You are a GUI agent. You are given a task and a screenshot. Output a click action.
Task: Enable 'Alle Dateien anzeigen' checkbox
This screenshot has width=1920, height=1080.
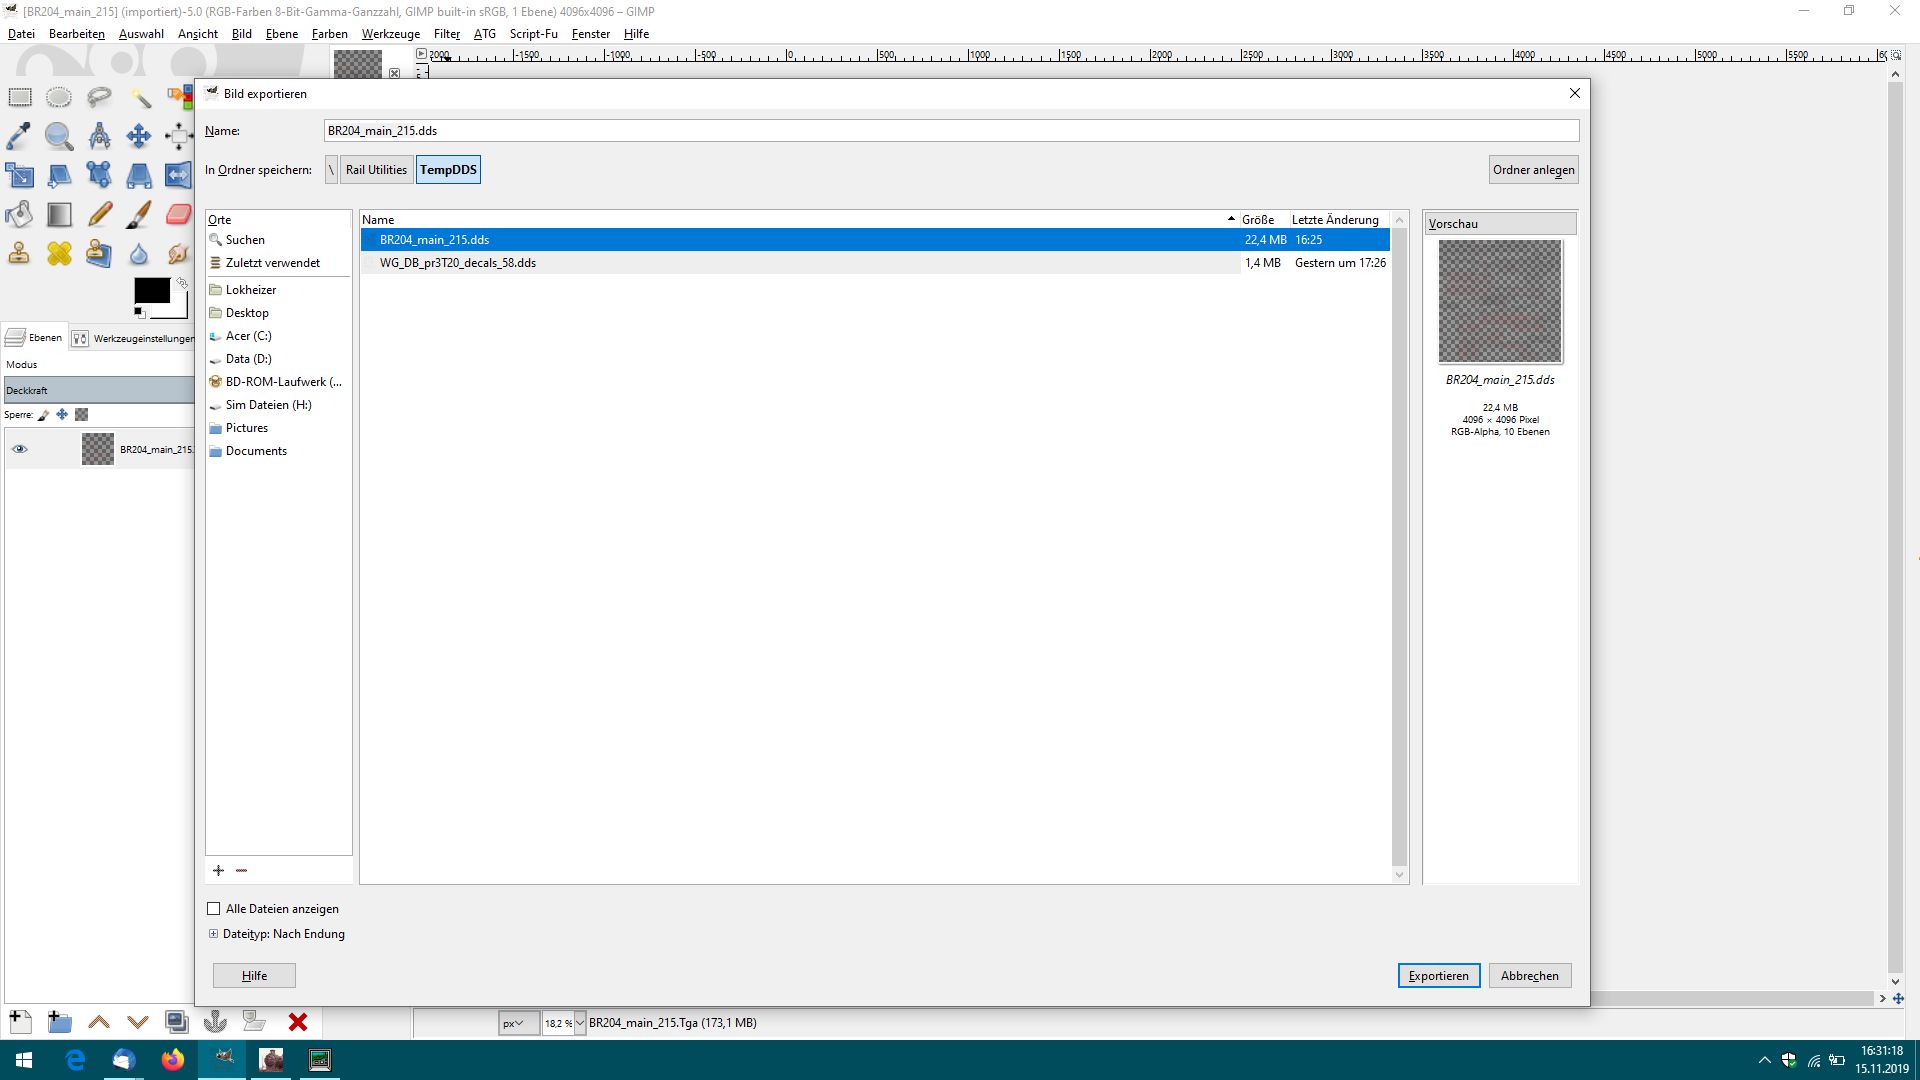tap(213, 909)
